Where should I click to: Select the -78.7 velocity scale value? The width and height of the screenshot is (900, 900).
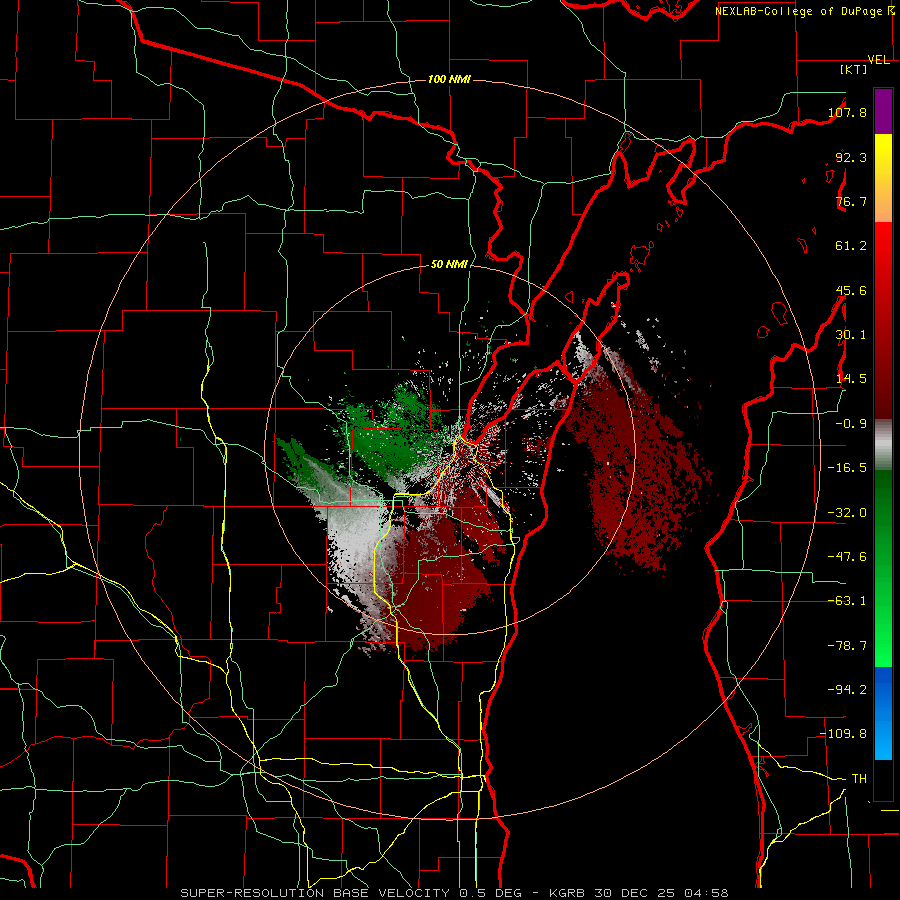pos(847,646)
